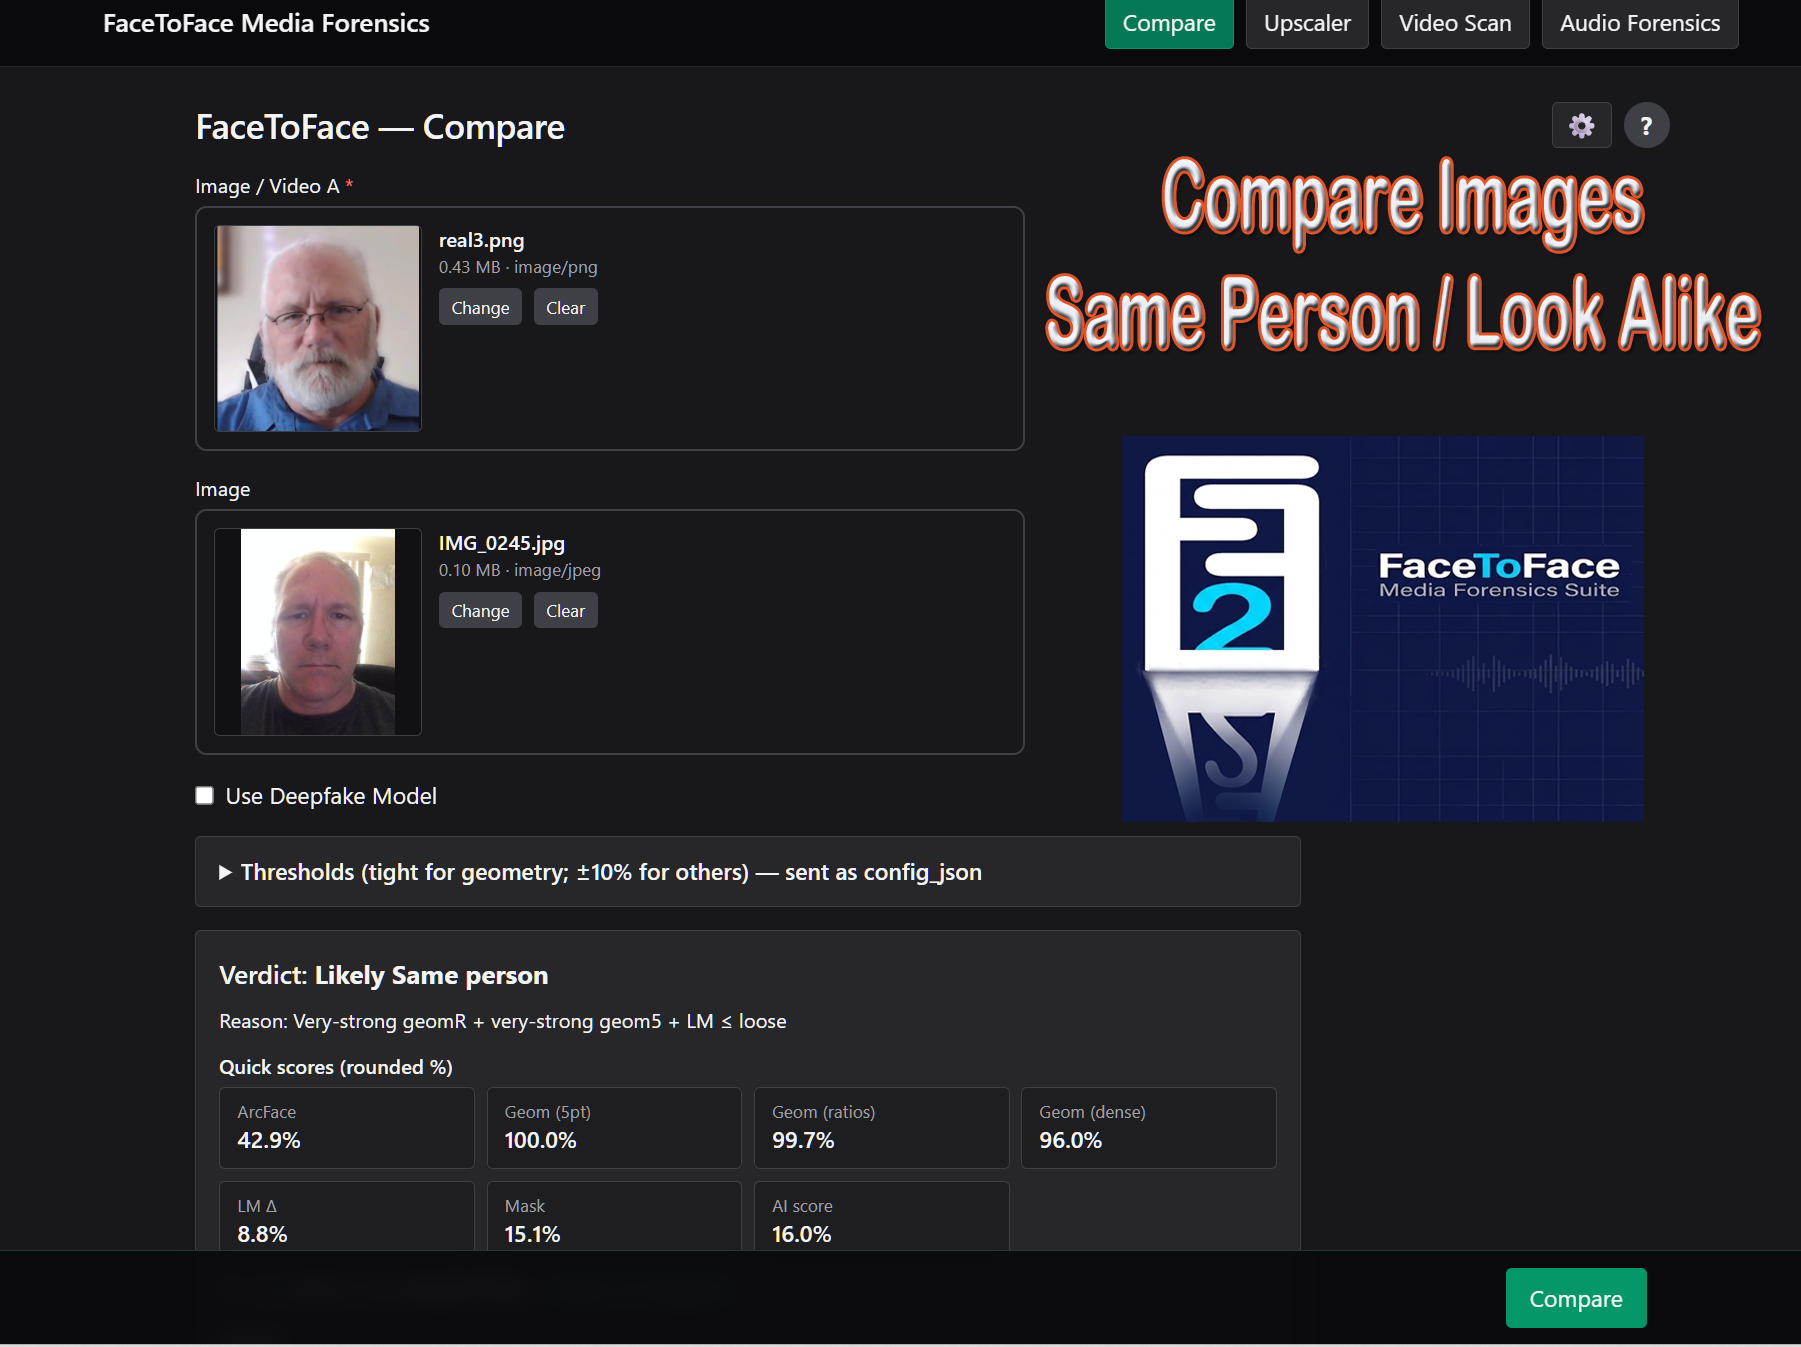This screenshot has height=1347, width=1801.
Task: Open the Upscaler tab
Action: click(1307, 23)
